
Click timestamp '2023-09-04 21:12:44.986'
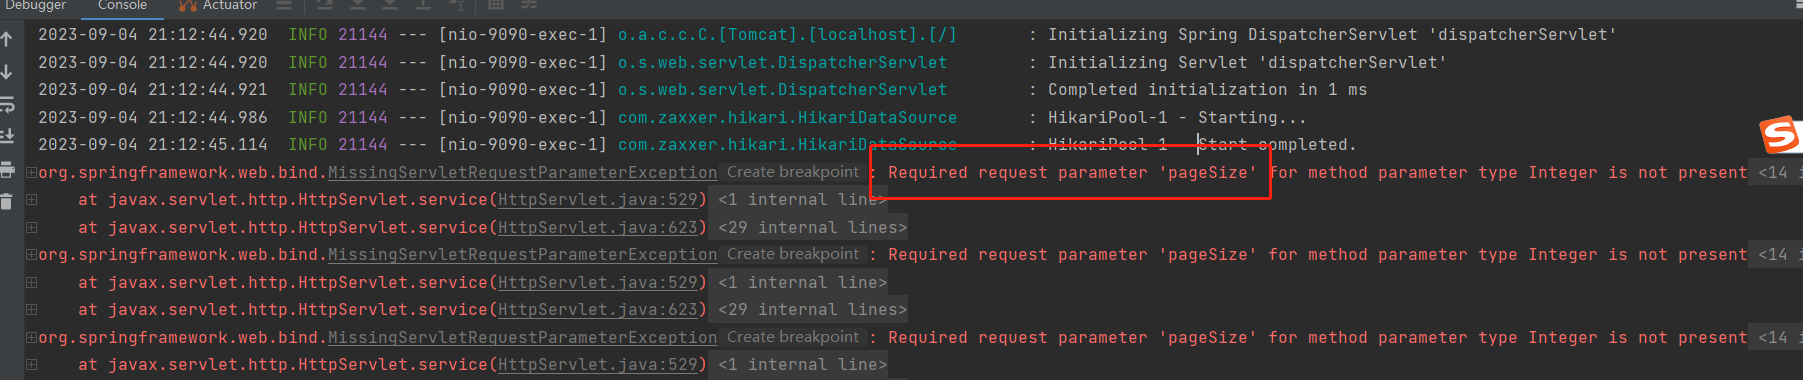pos(153,117)
